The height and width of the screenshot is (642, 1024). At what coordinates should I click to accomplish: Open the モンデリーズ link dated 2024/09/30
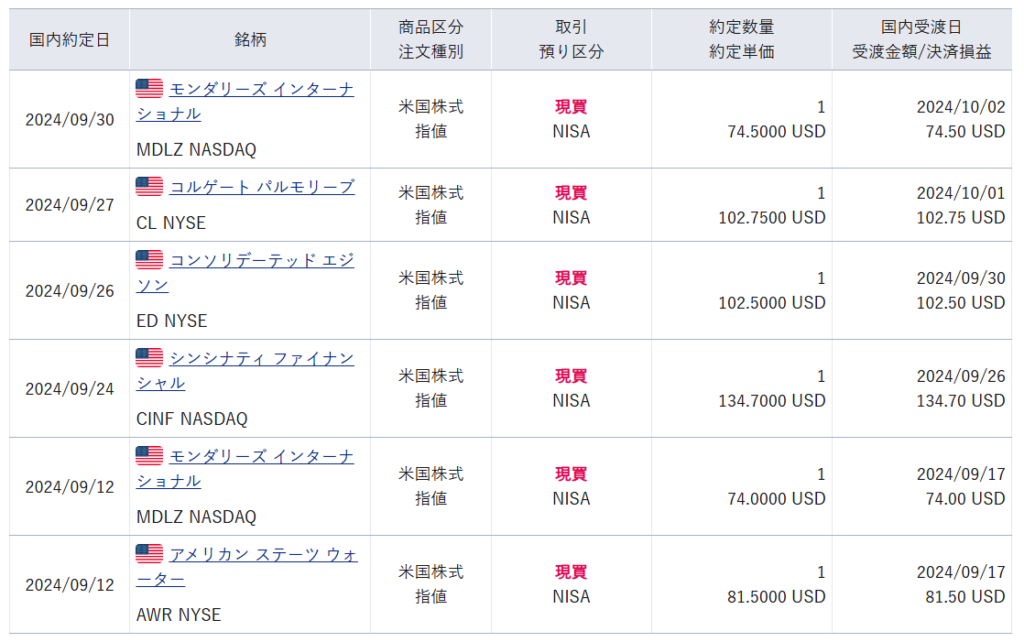tap(261, 89)
